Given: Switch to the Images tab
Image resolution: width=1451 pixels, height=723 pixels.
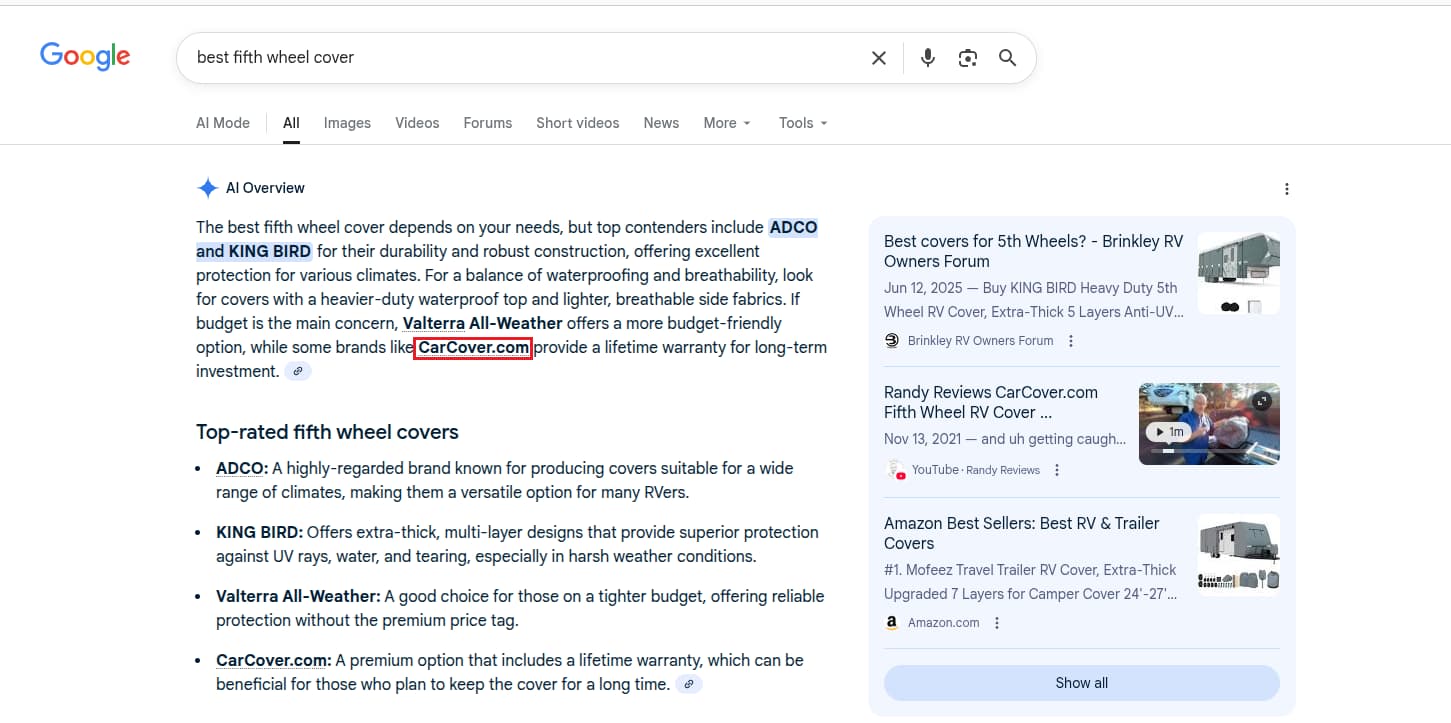Looking at the screenshot, I should 347,122.
